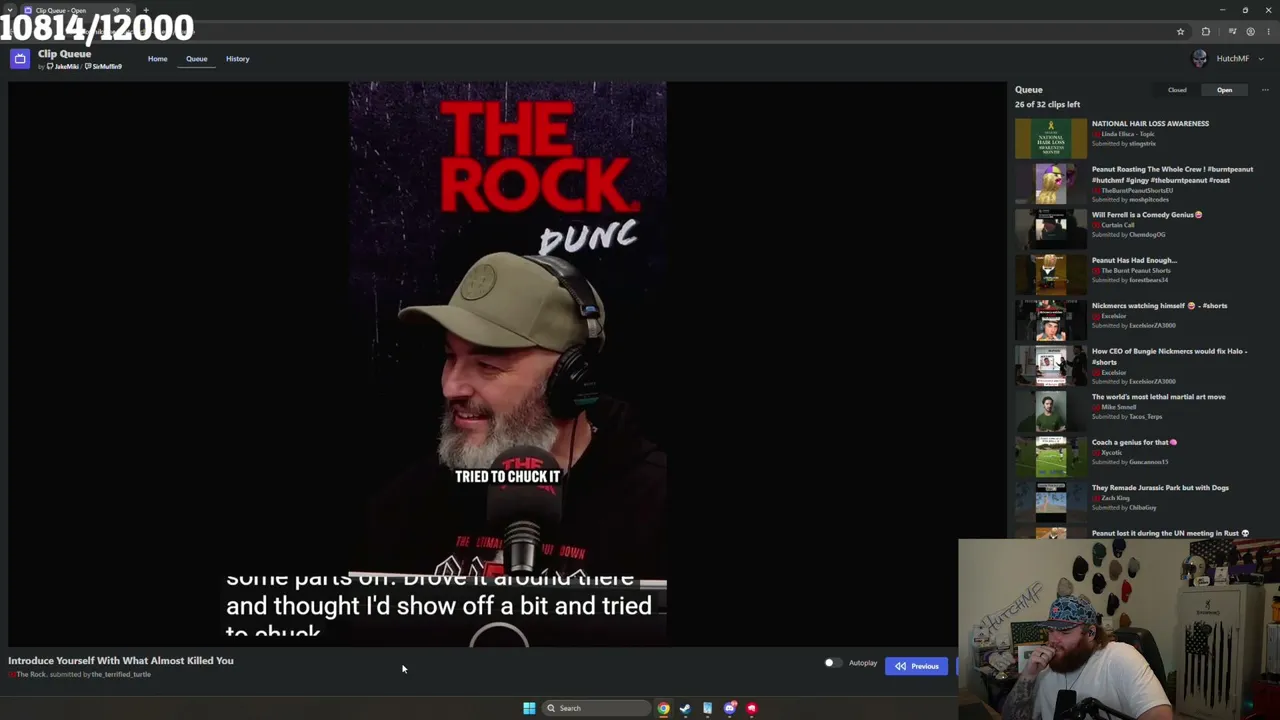Screen dimensions: 1280x720
Task: Open Chrome from the taskbar
Action: tap(663, 708)
